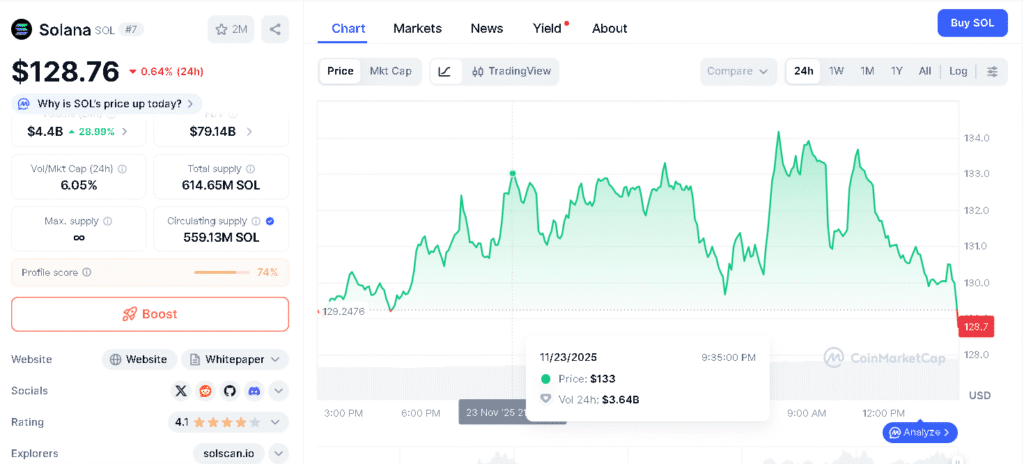Click the $128.76 price heading

65,71
